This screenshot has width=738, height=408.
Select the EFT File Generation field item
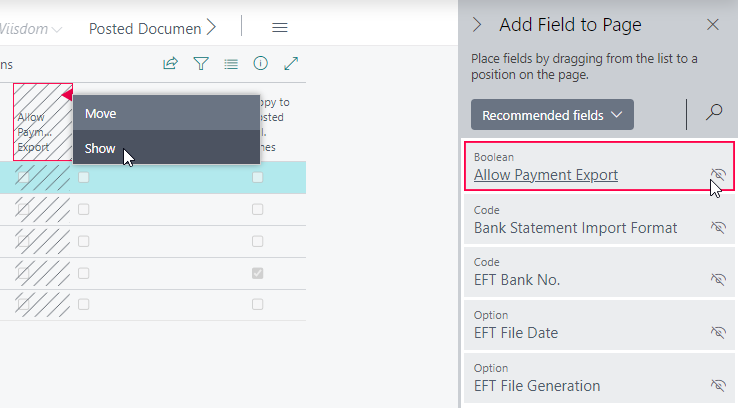599,380
